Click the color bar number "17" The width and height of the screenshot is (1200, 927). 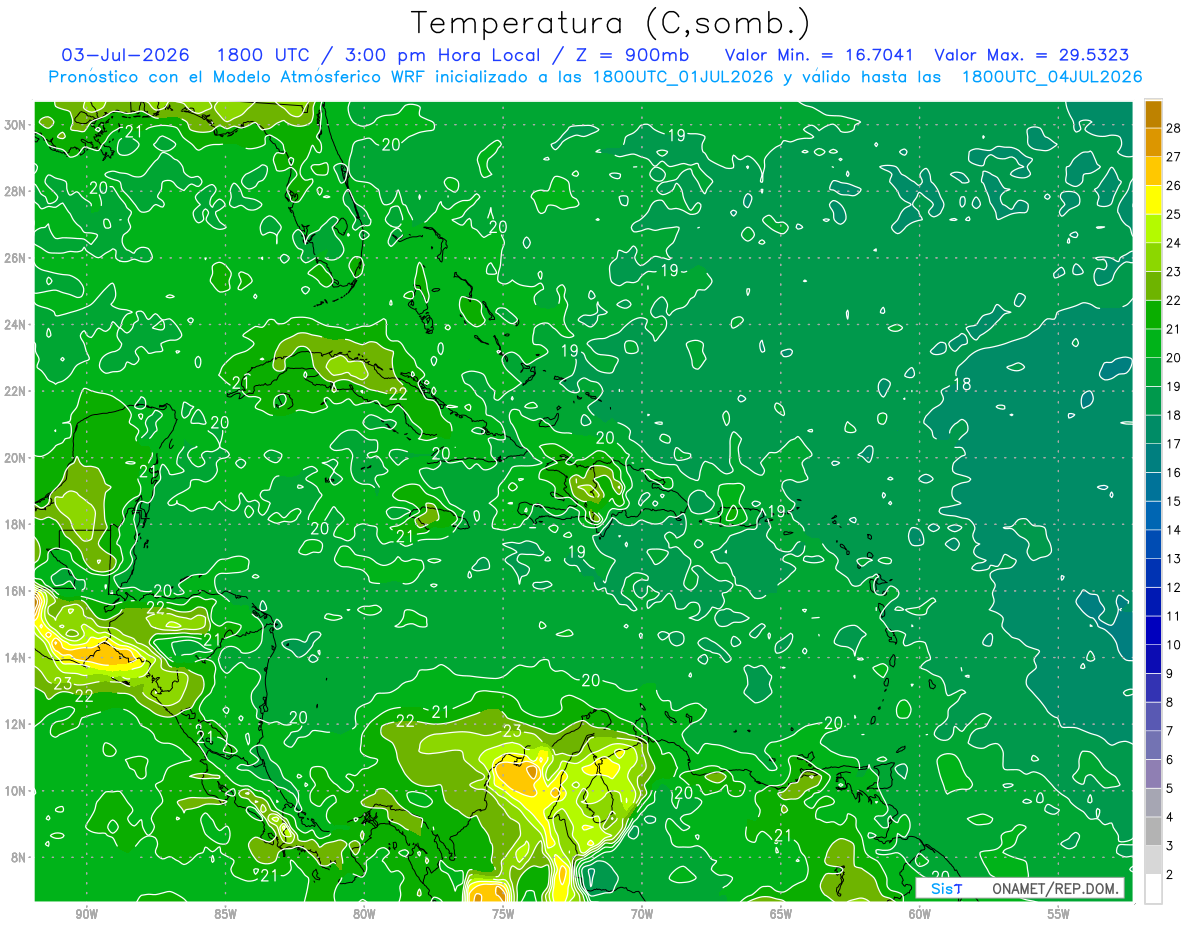[x=1174, y=444]
